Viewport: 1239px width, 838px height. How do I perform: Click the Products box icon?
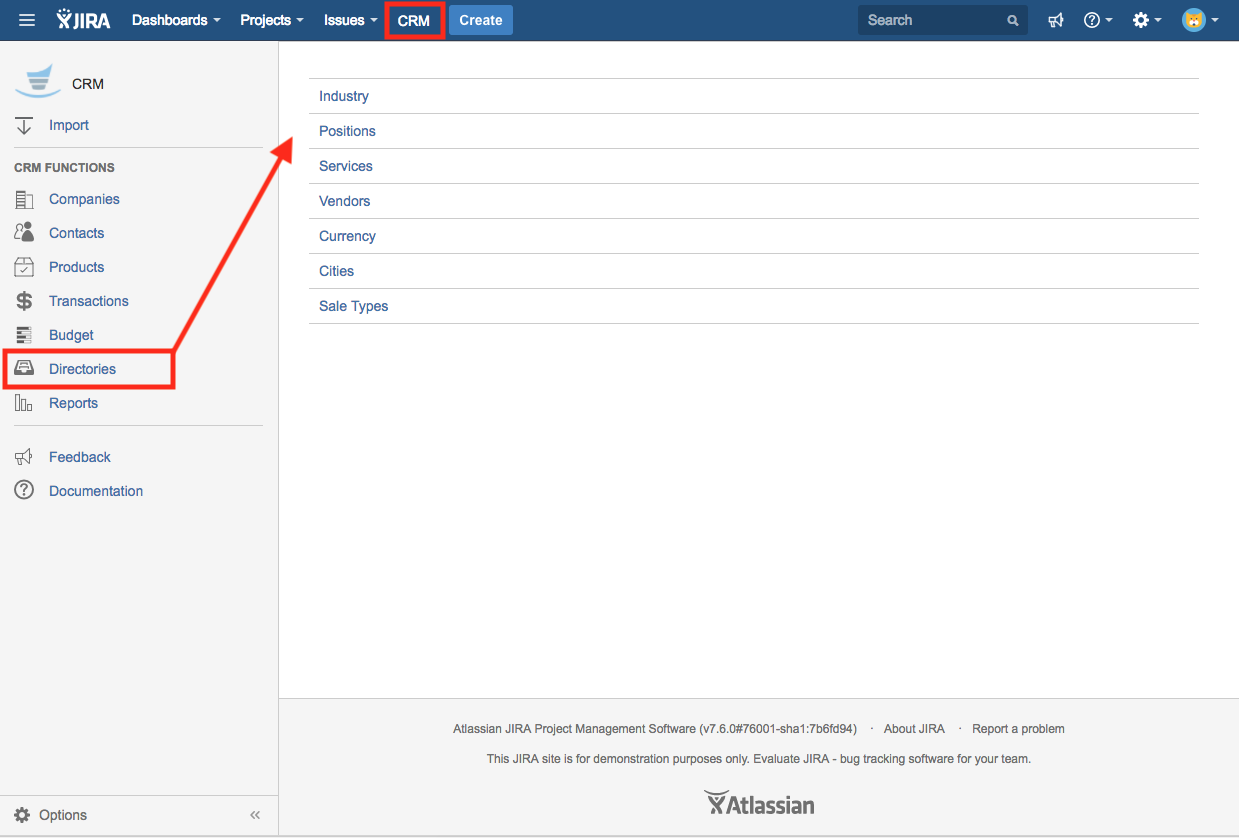point(25,267)
